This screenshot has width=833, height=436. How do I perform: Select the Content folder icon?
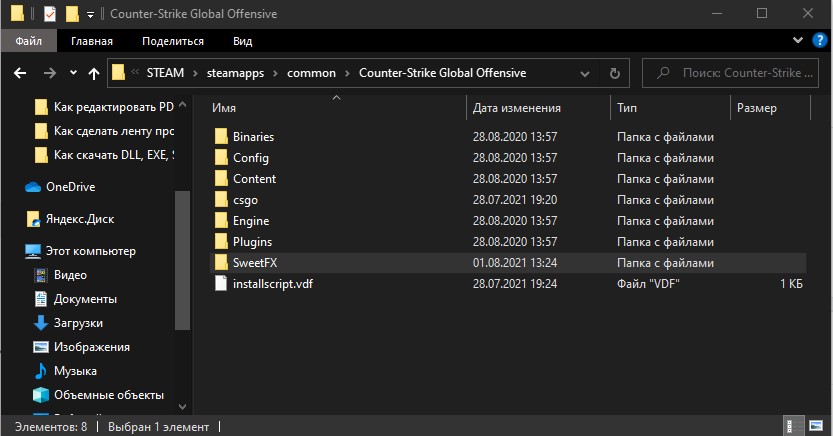coord(221,178)
